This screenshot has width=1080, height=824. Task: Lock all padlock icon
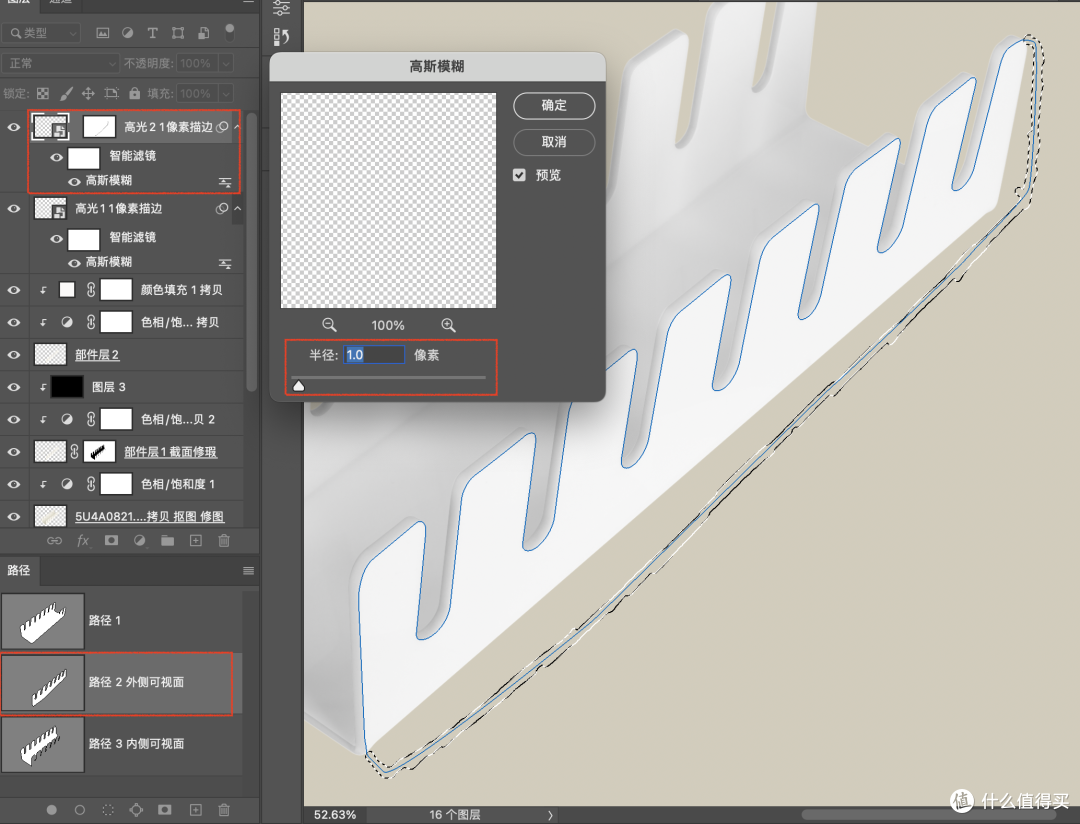tap(134, 93)
